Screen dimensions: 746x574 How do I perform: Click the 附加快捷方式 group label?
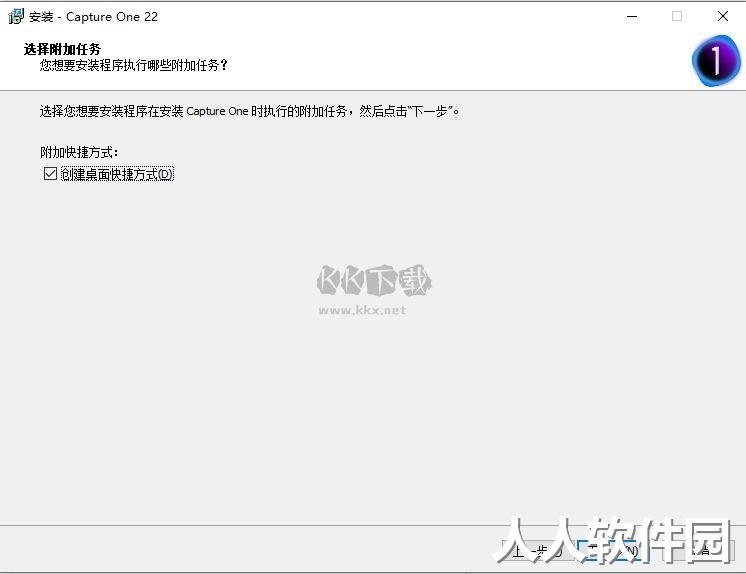[x=79, y=152]
